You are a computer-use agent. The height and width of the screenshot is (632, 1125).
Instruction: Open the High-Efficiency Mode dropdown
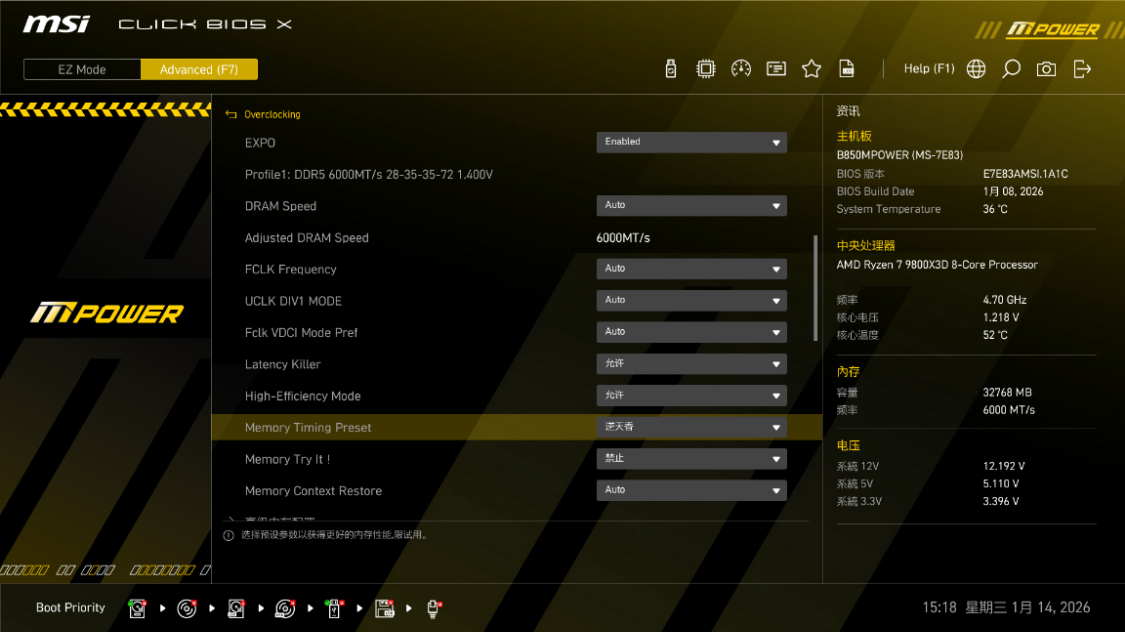692,395
